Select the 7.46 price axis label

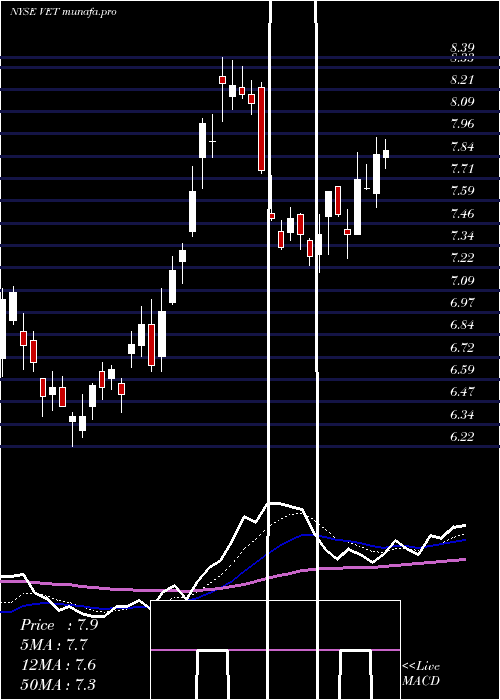pos(462,214)
